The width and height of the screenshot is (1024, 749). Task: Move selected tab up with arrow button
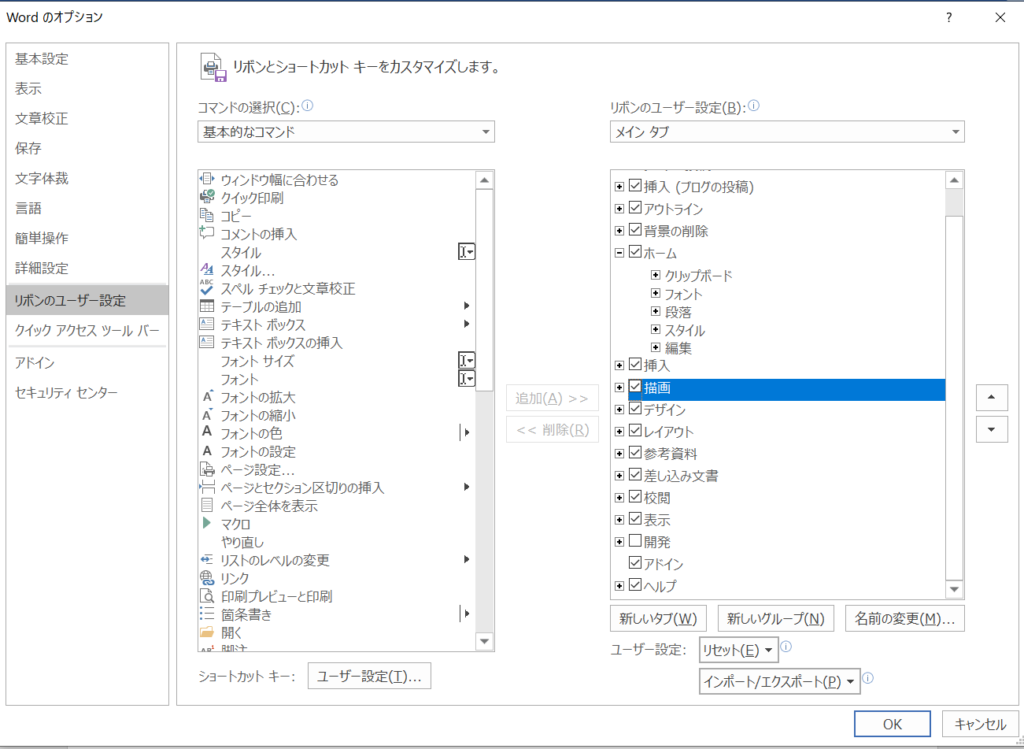pos(991,397)
